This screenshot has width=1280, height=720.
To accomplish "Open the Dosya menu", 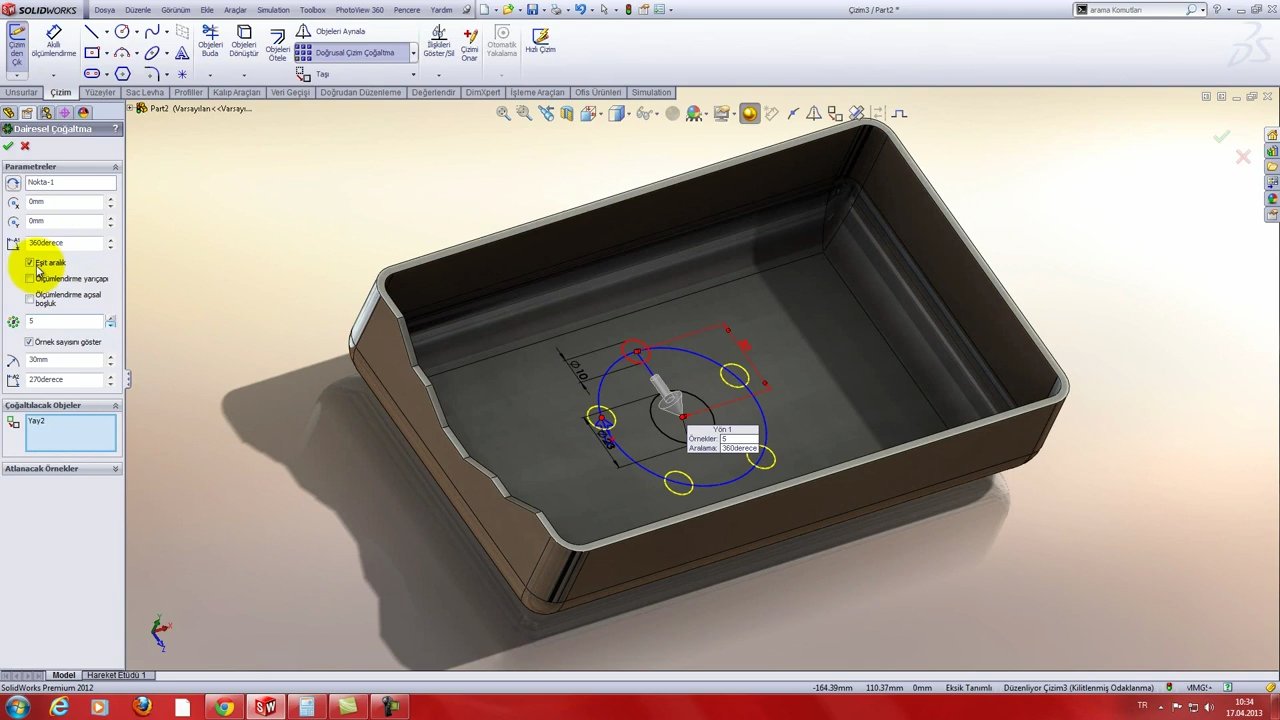I will [x=105, y=10].
